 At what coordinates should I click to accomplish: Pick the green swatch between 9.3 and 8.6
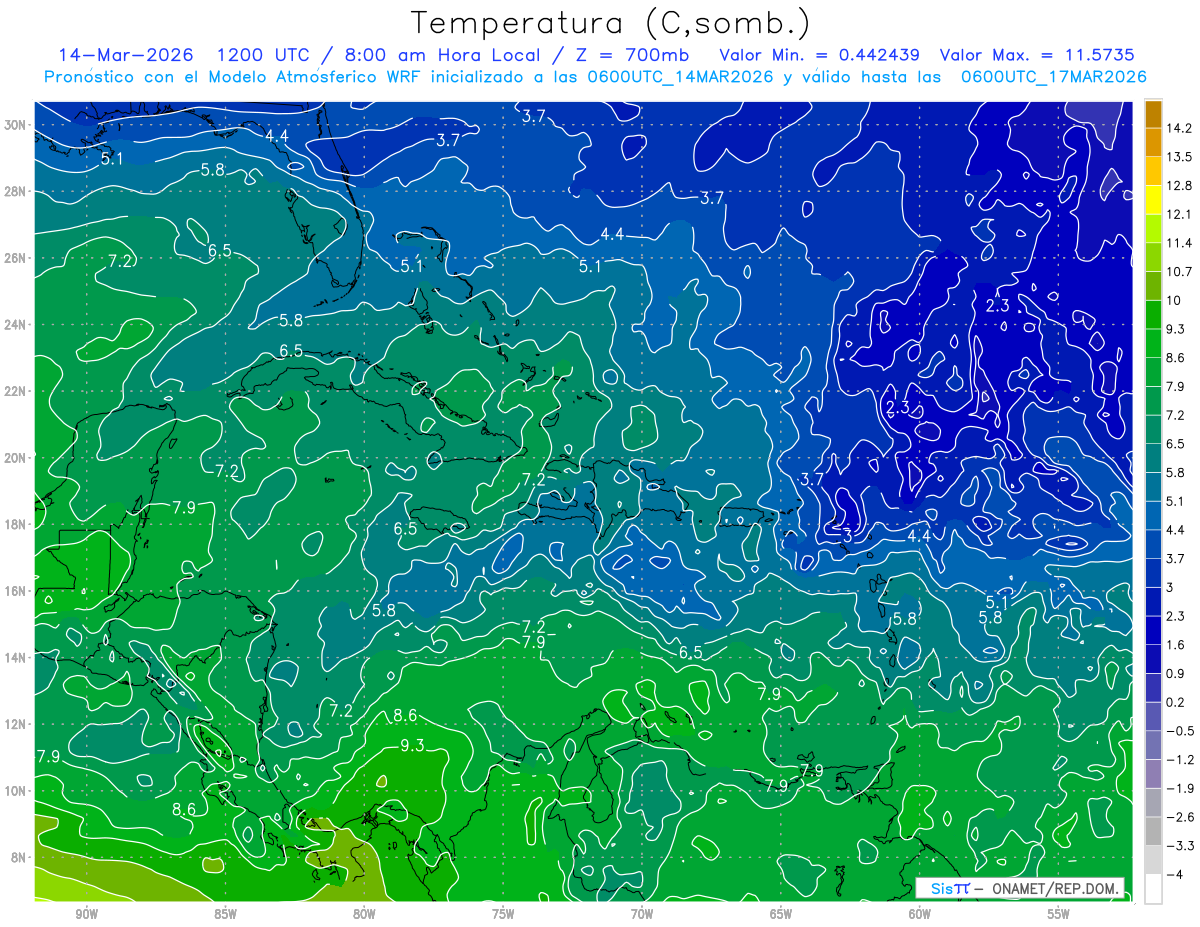[1153, 343]
